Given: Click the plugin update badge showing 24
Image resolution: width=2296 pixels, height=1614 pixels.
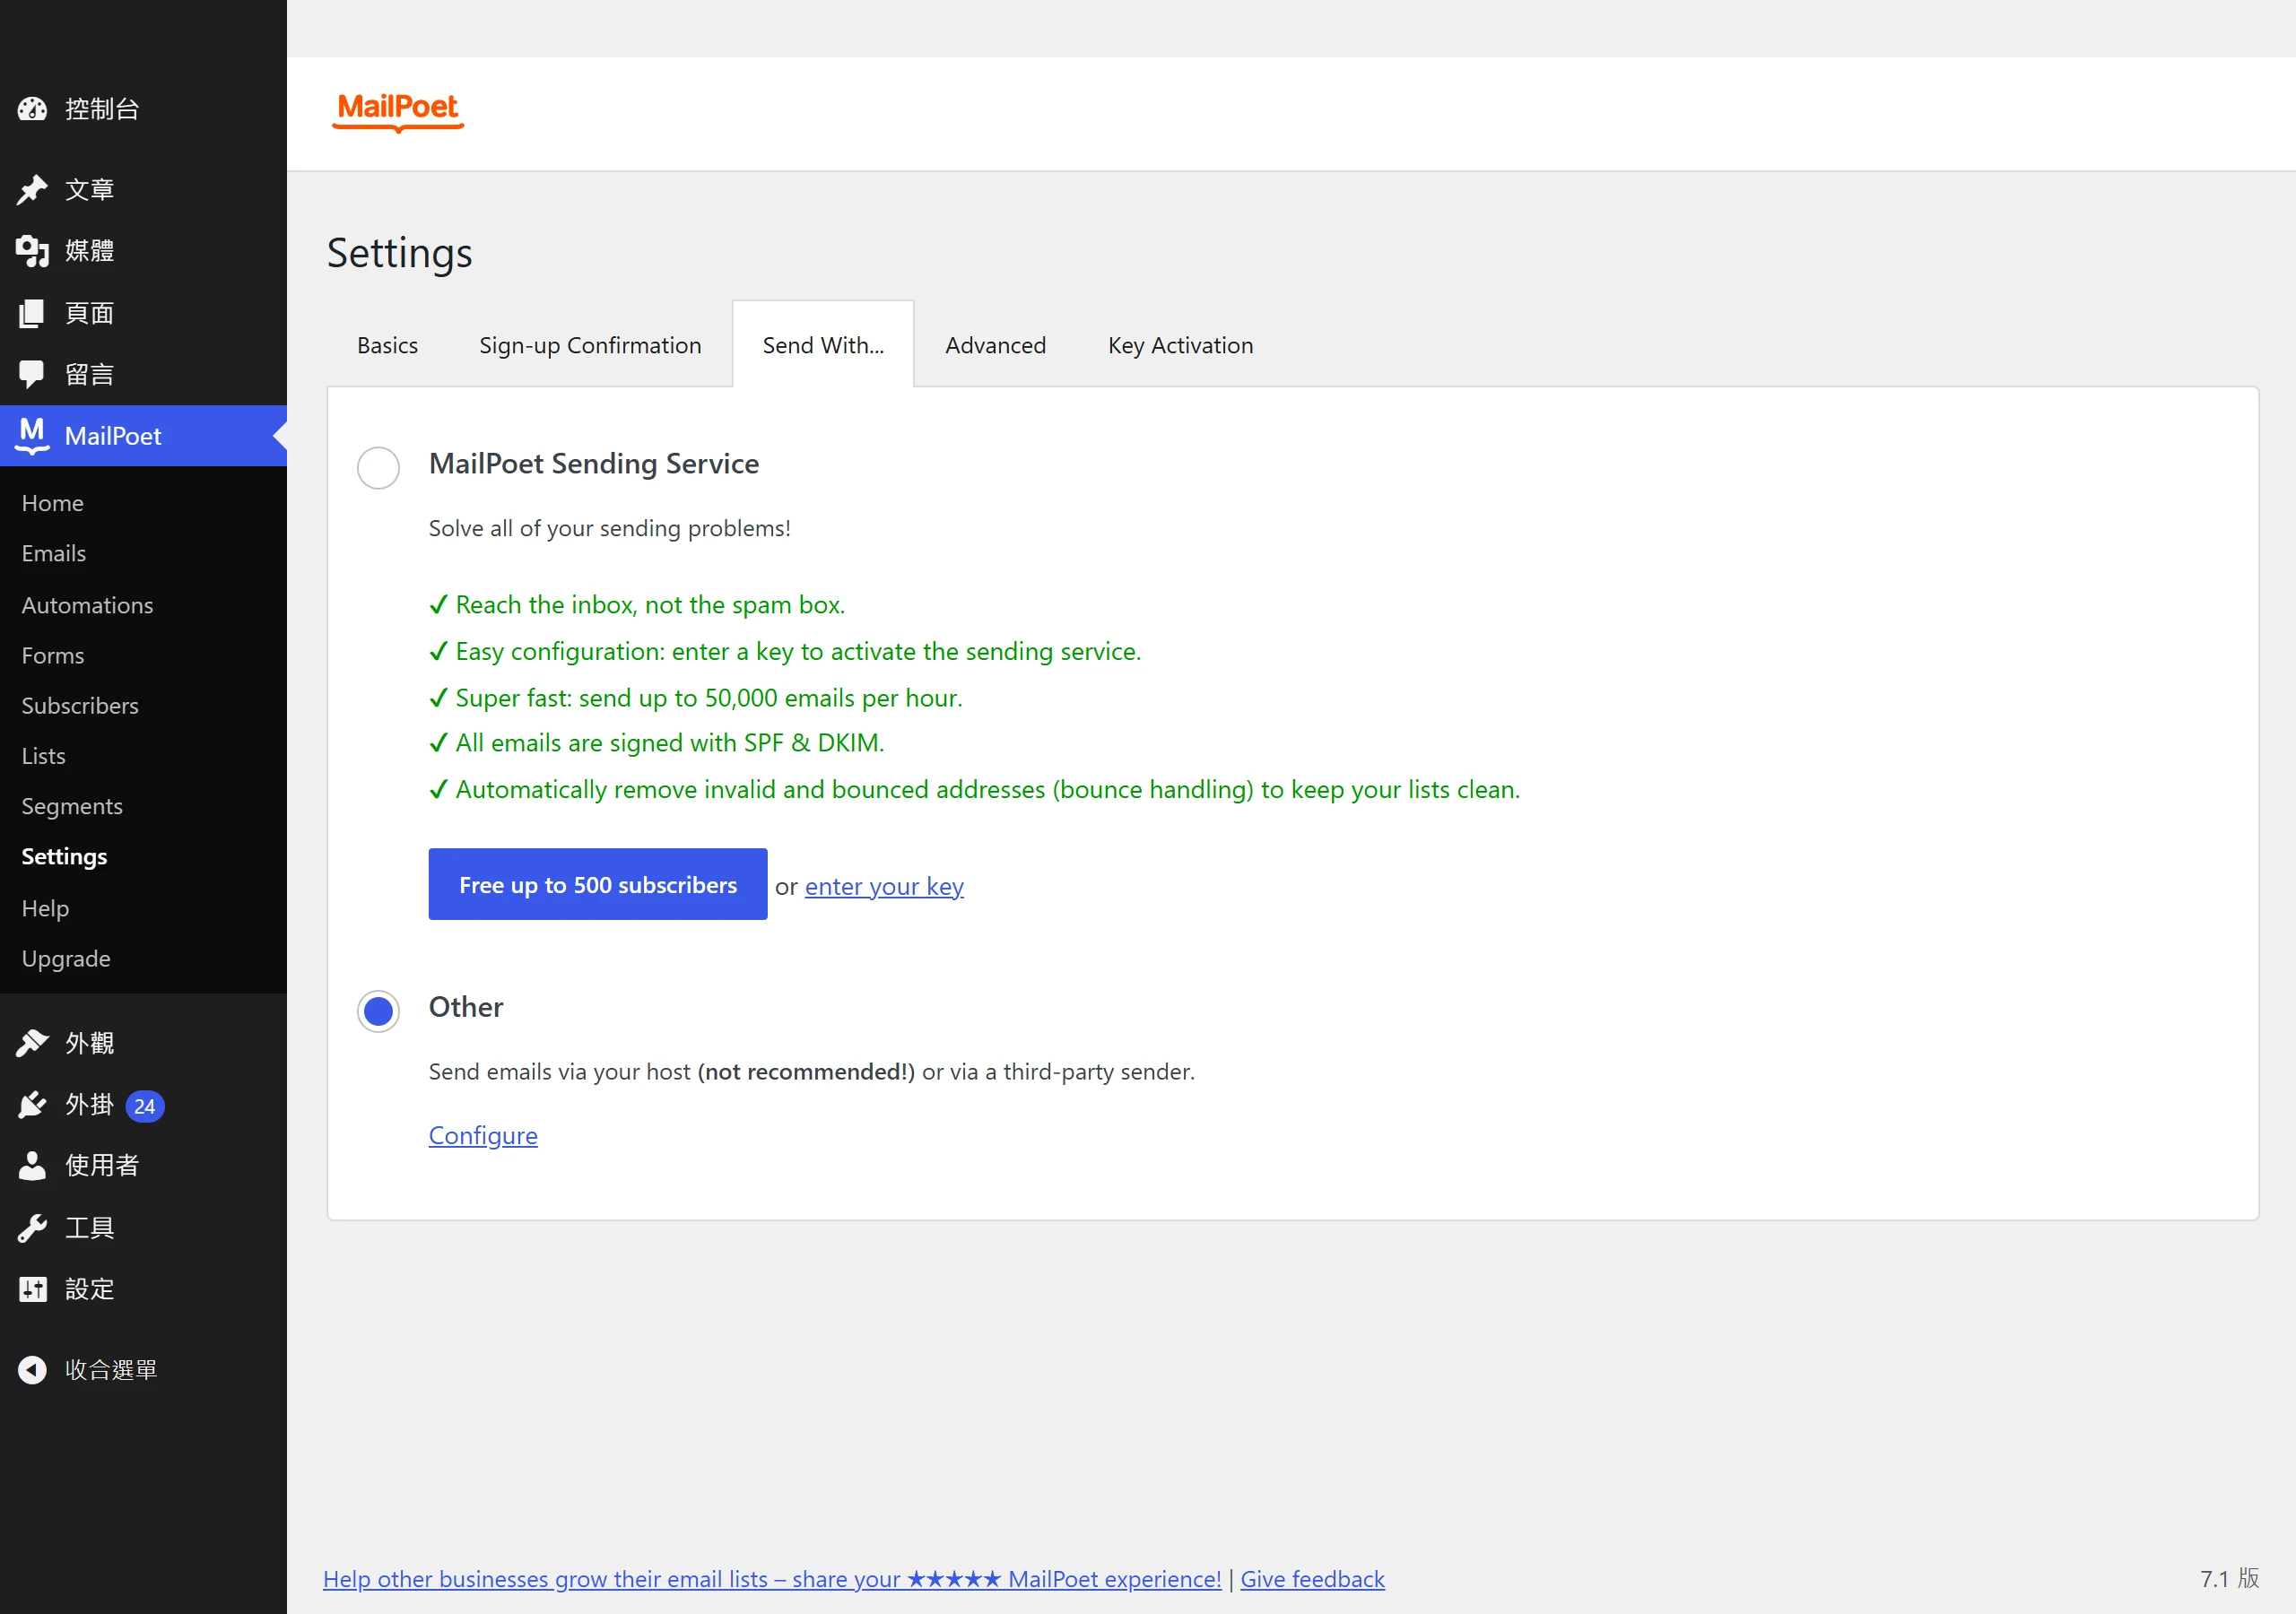Looking at the screenshot, I should [x=145, y=1106].
